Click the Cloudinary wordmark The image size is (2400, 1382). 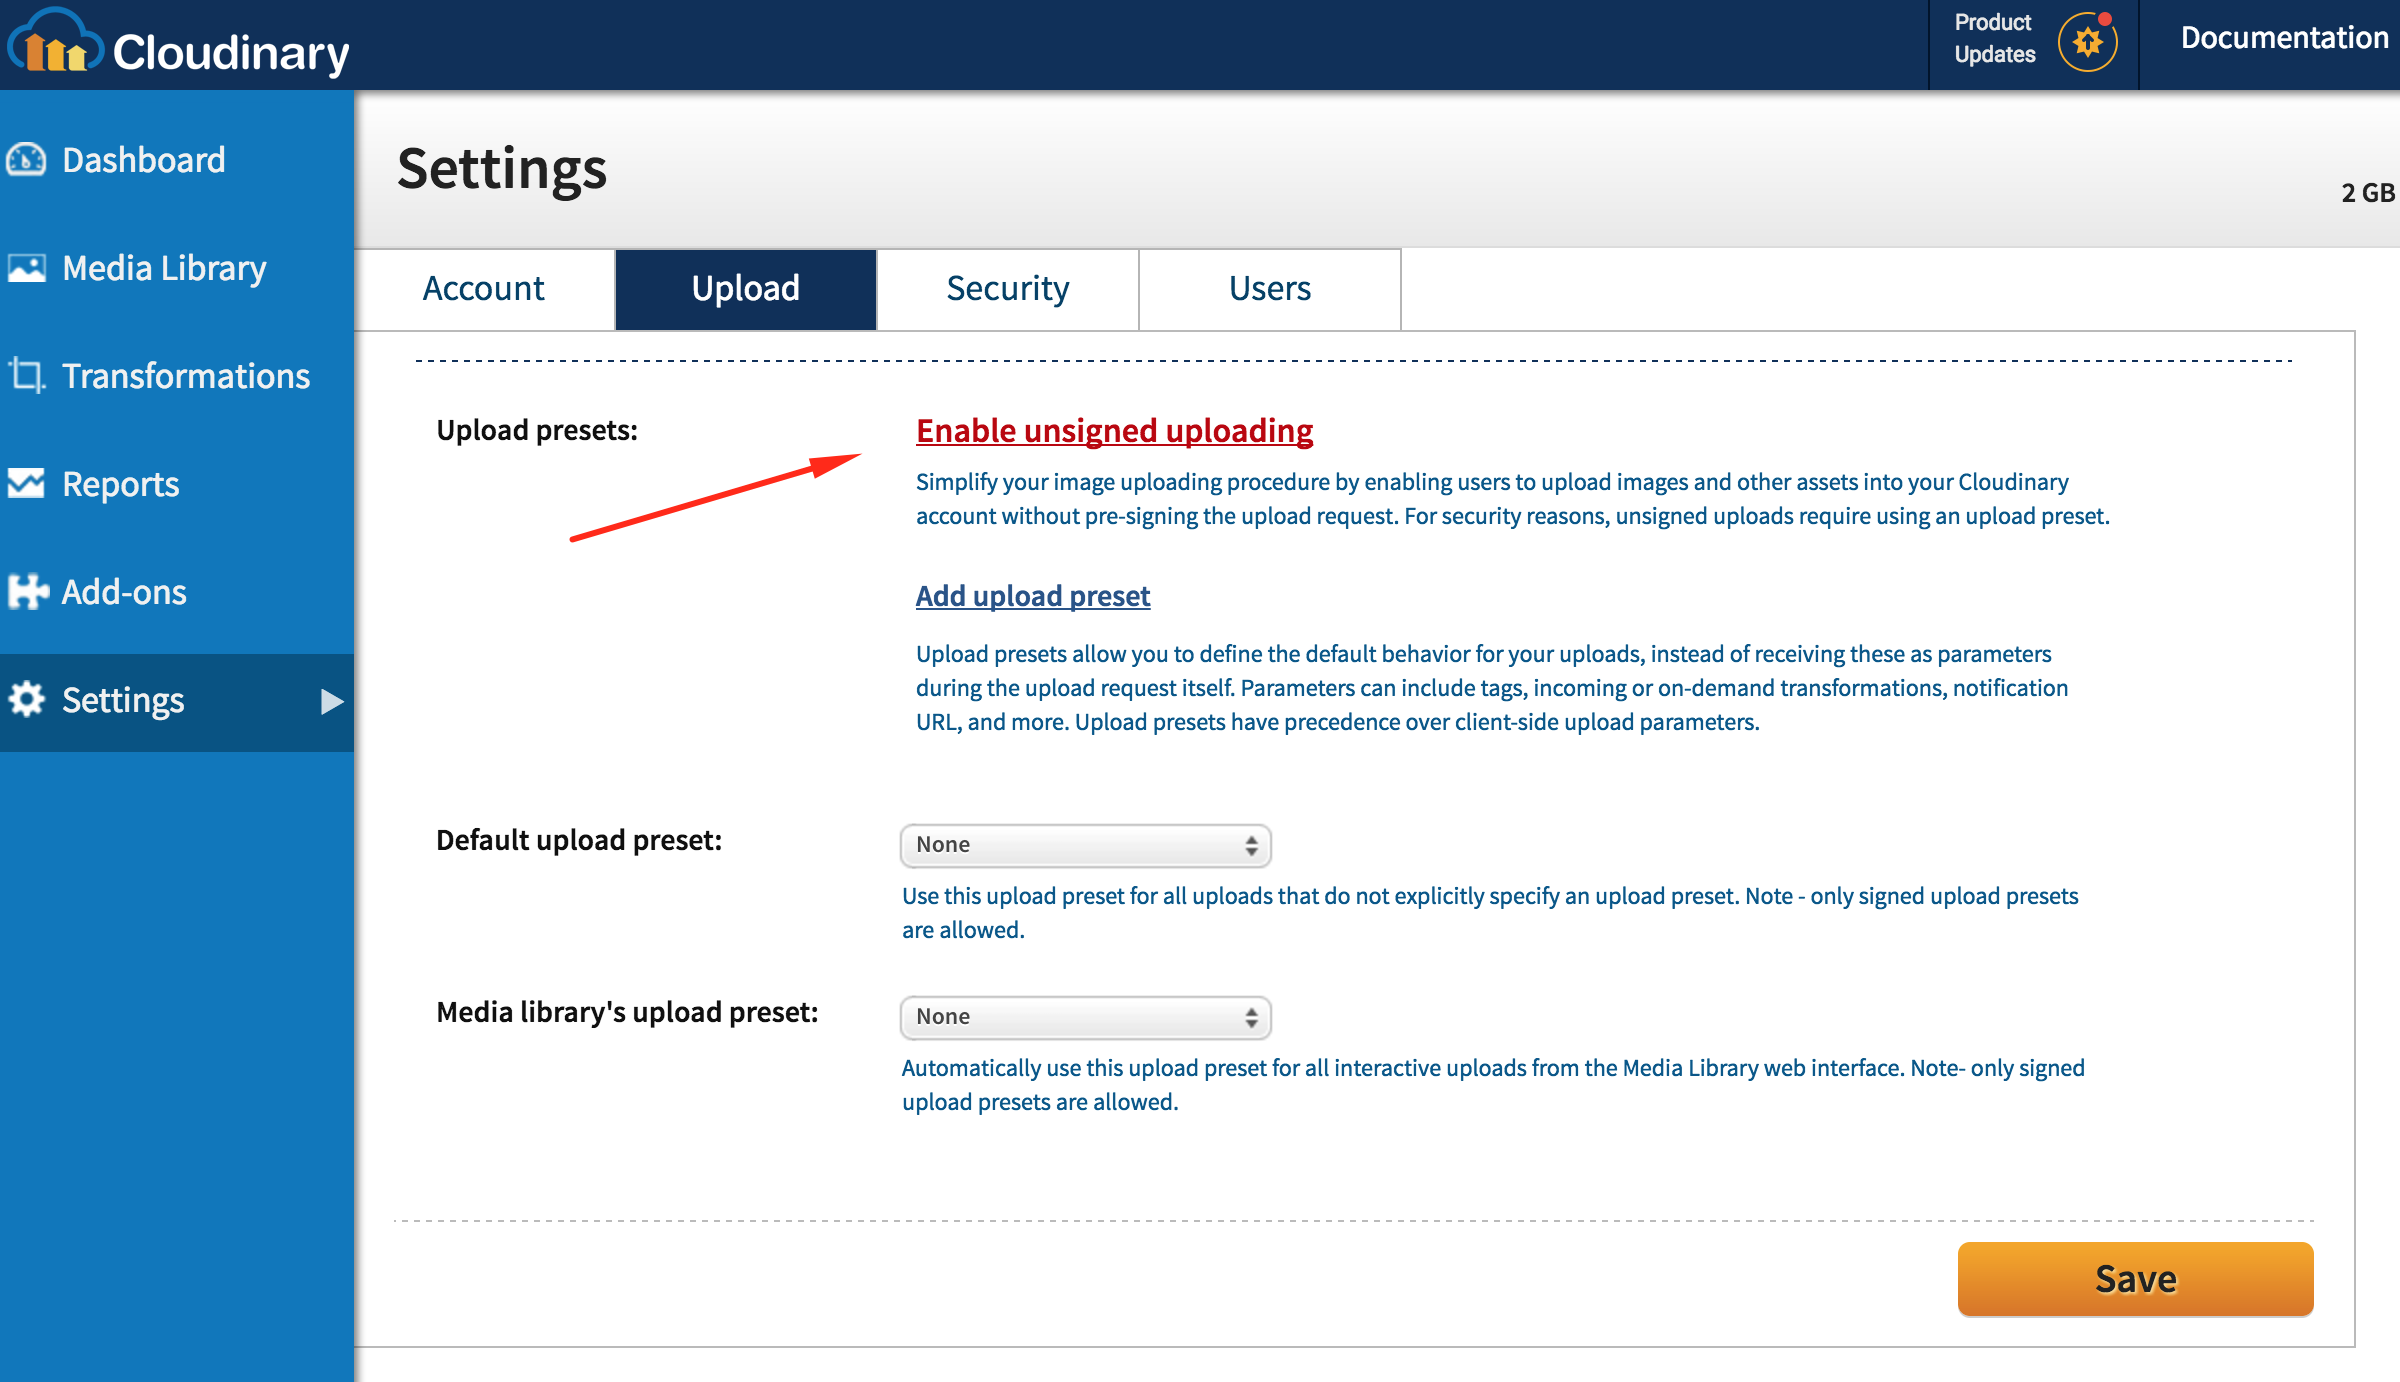pos(231,52)
